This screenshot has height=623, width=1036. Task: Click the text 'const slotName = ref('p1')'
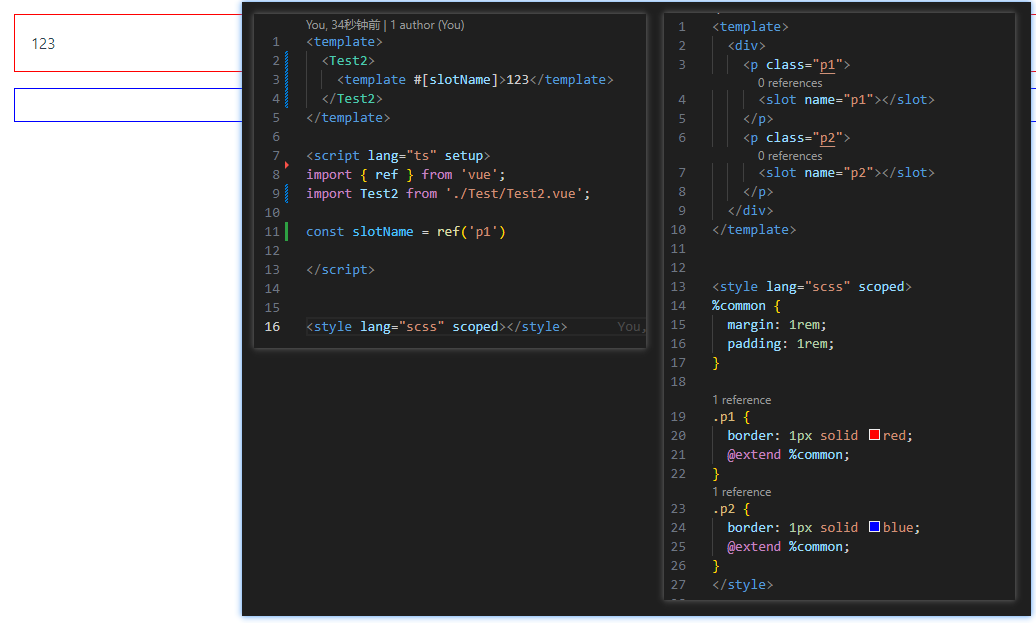406,232
